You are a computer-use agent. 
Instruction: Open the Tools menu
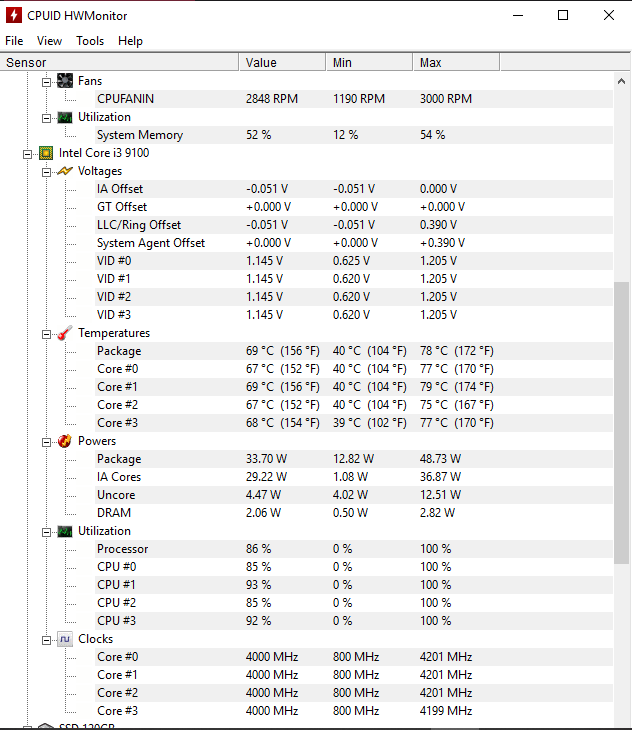point(90,41)
